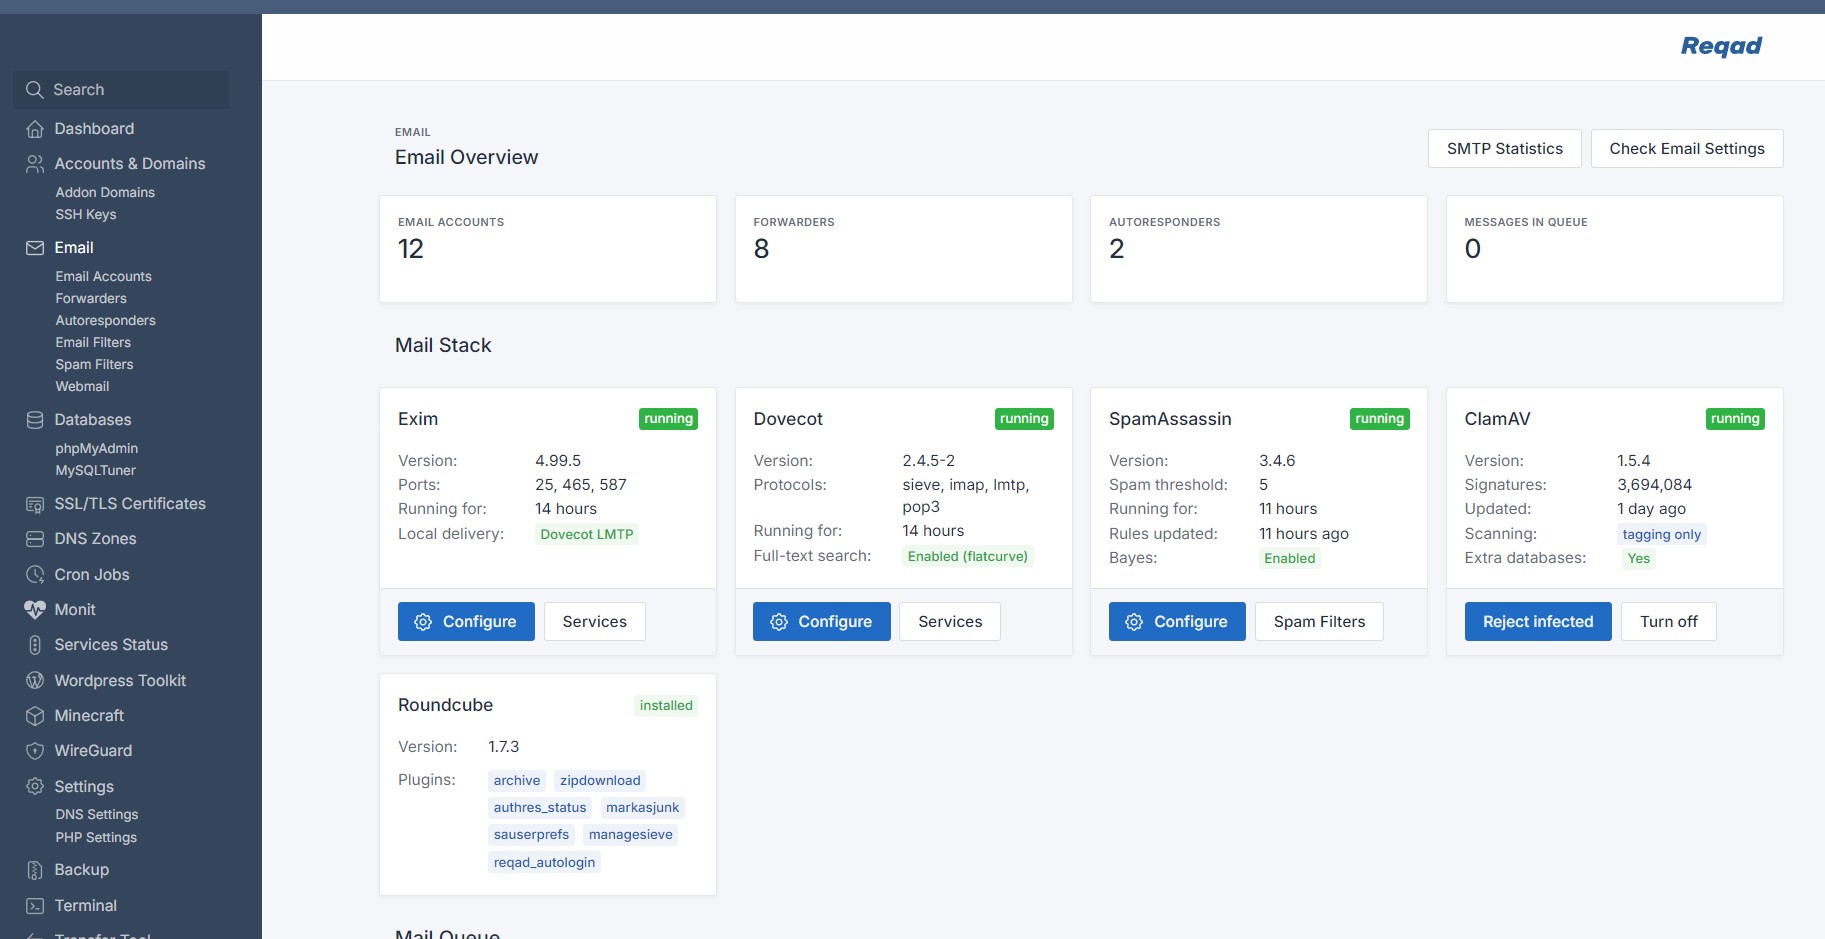Open SSH Keys submenu link
This screenshot has width=1825, height=939.
coord(86,214)
